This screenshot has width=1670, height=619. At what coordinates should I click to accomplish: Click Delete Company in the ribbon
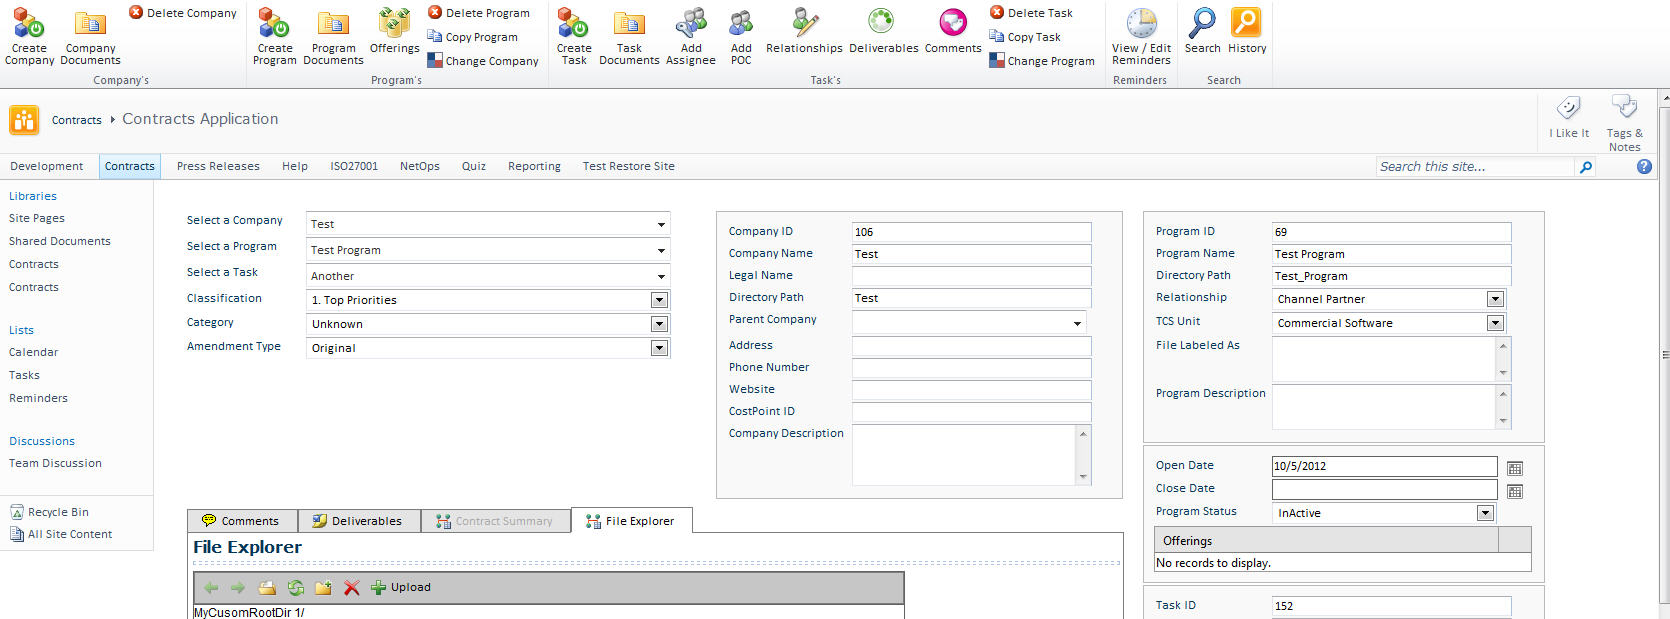pos(183,13)
